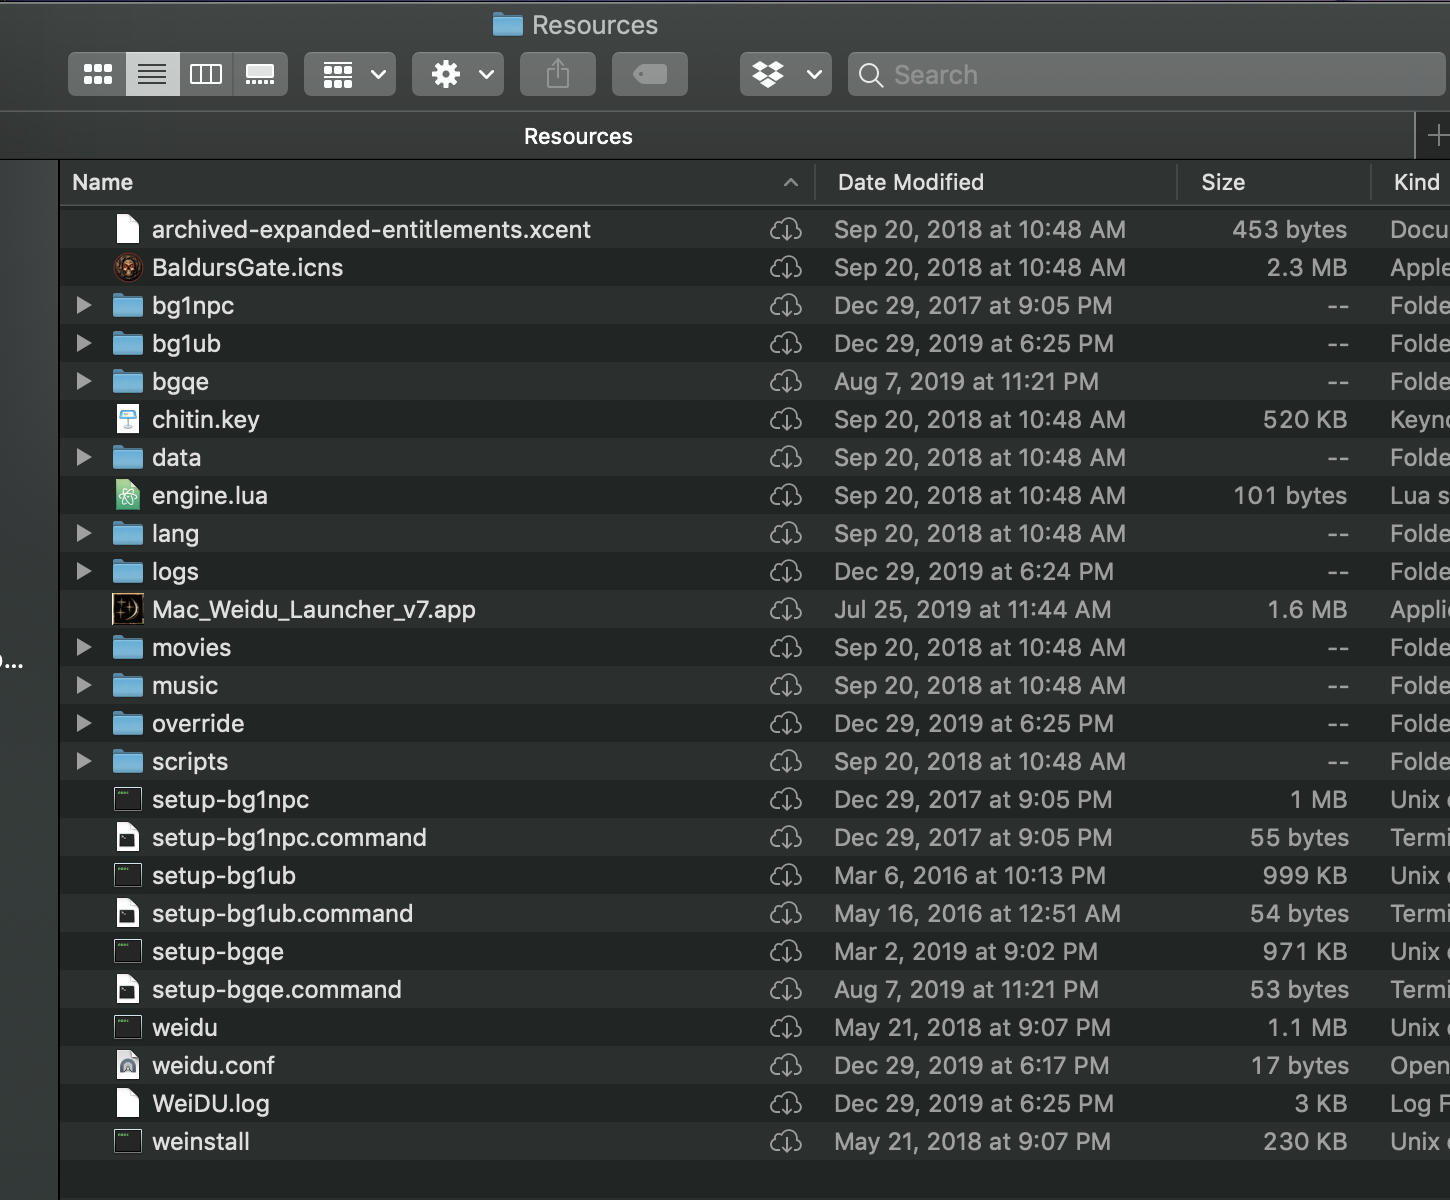Toggle the Name sort direction arrow

tap(791, 182)
